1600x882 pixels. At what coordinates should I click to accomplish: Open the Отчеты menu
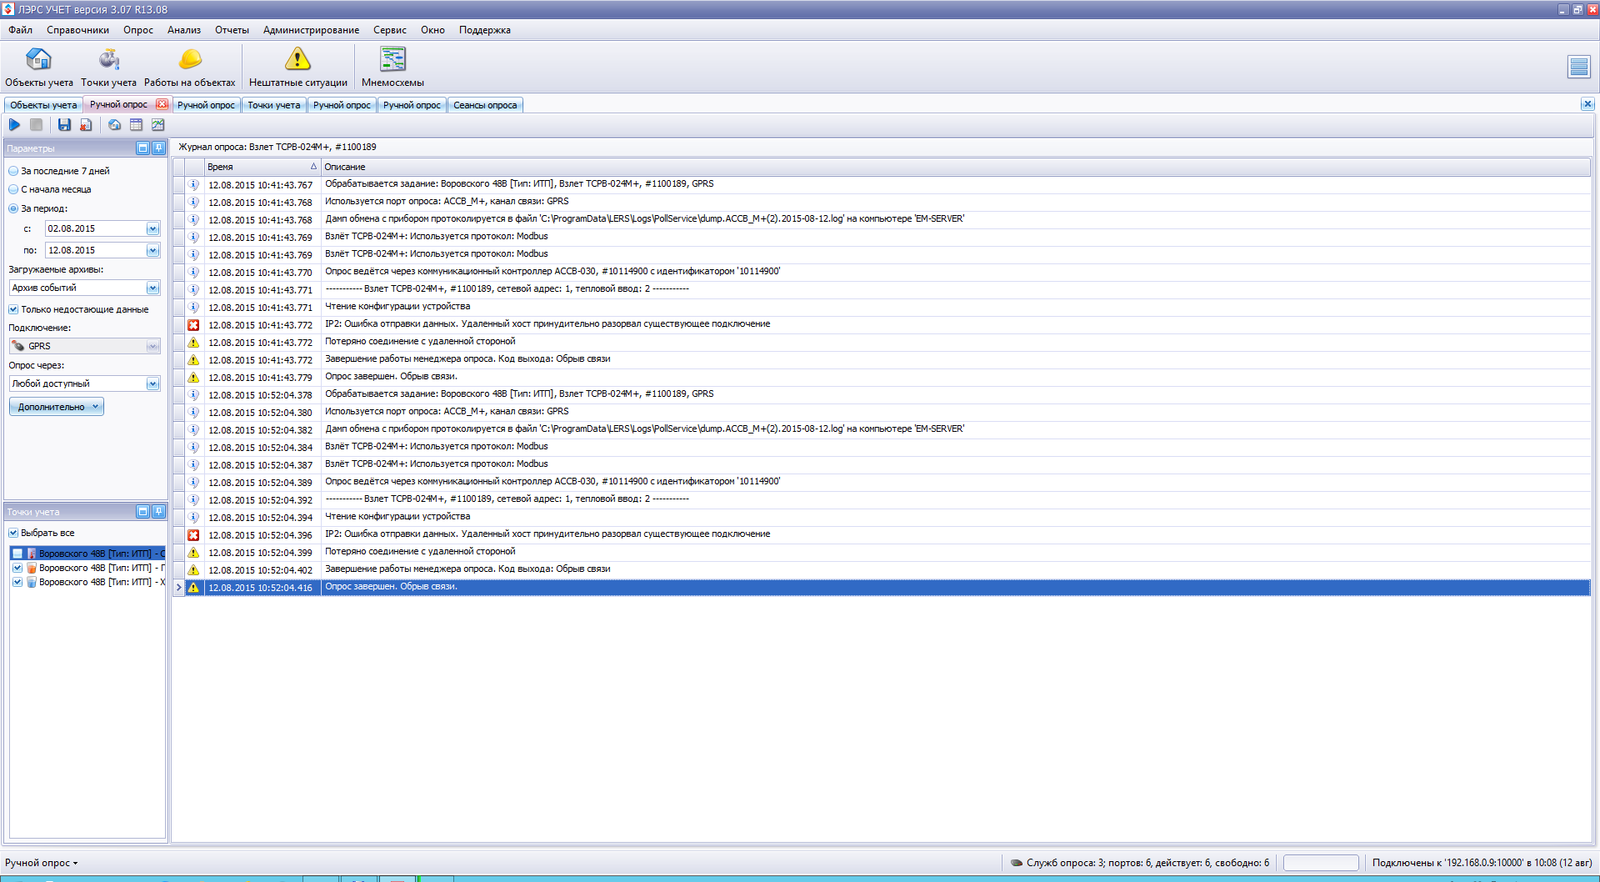[x=232, y=30]
